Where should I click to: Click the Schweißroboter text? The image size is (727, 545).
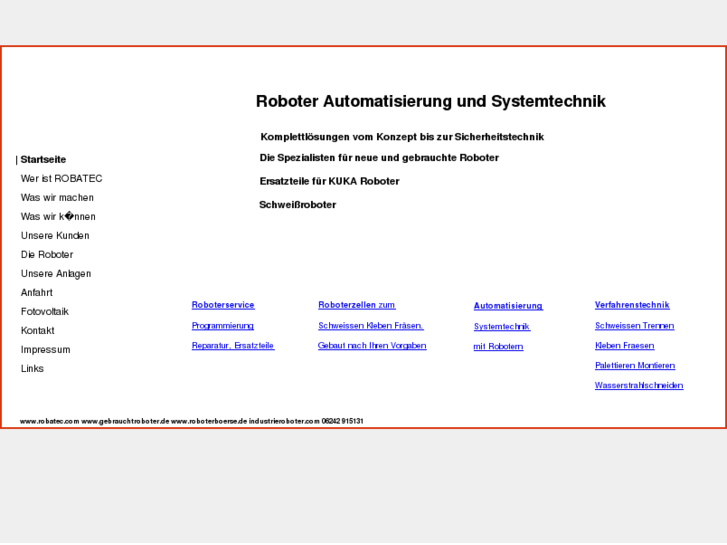(x=298, y=205)
